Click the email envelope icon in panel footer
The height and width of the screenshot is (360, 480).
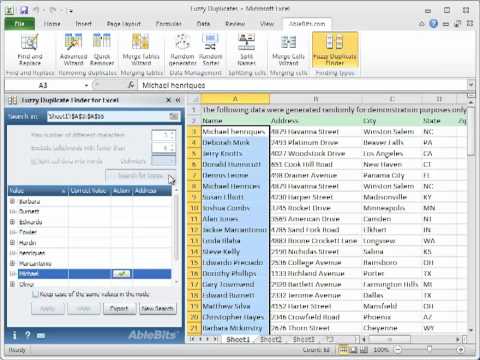tap(41, 335)
